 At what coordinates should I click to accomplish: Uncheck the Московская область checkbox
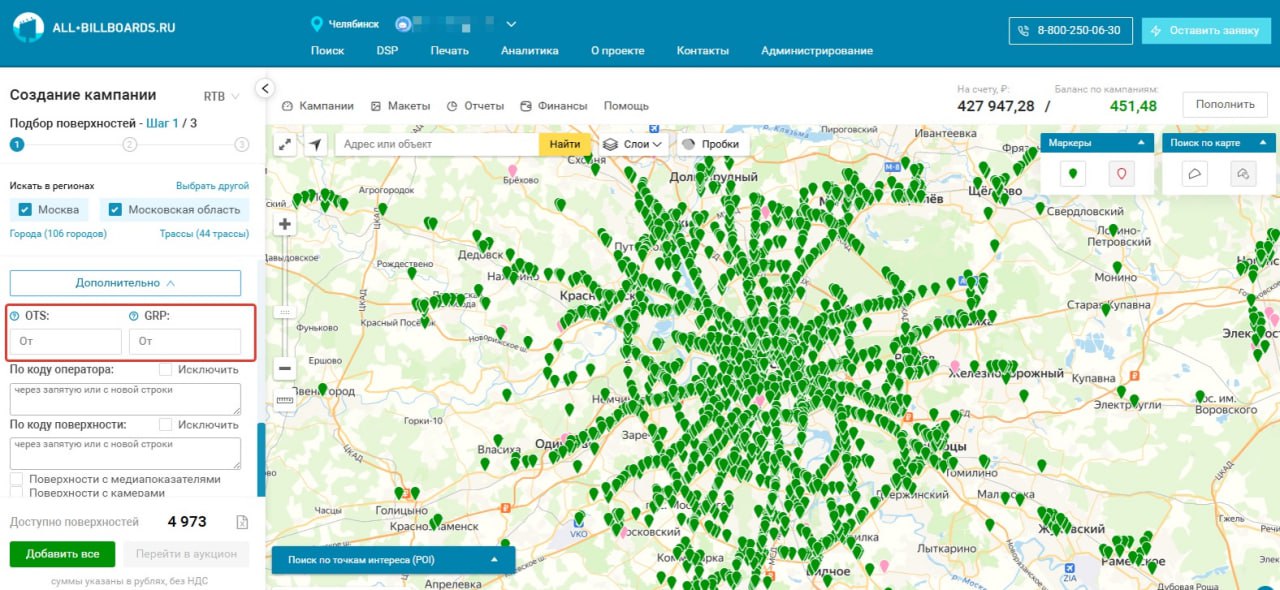pos(115,210)
